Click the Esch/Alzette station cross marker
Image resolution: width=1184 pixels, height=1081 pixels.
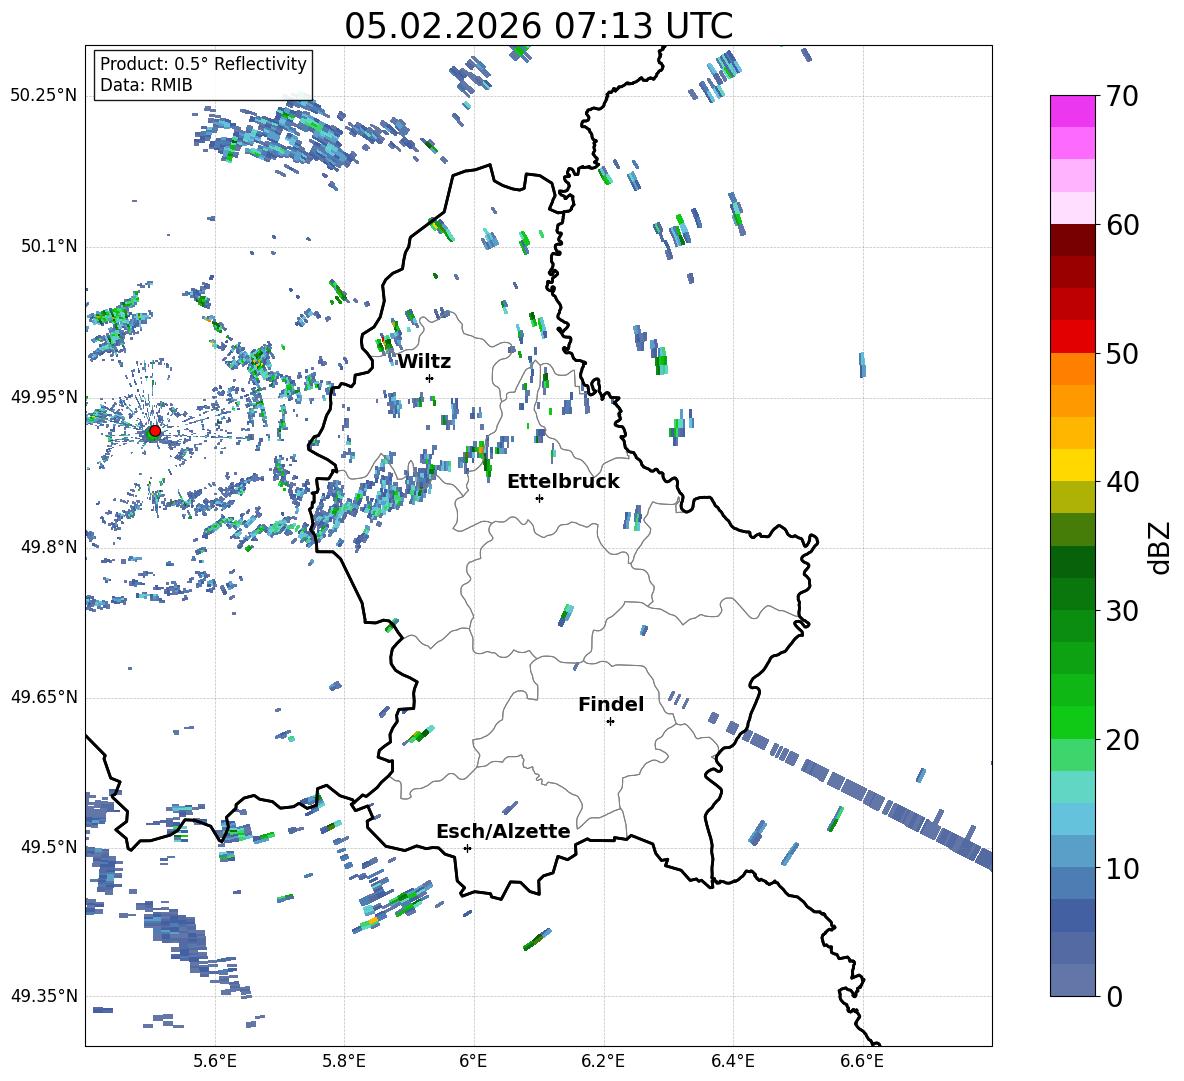click(467, 848)
